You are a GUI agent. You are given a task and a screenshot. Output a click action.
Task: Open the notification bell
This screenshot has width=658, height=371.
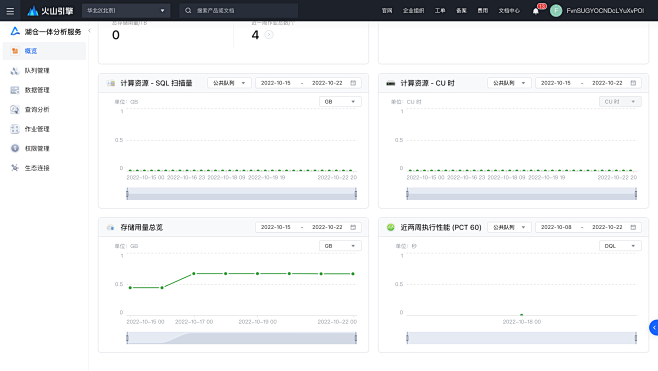[x=536, y=11]
